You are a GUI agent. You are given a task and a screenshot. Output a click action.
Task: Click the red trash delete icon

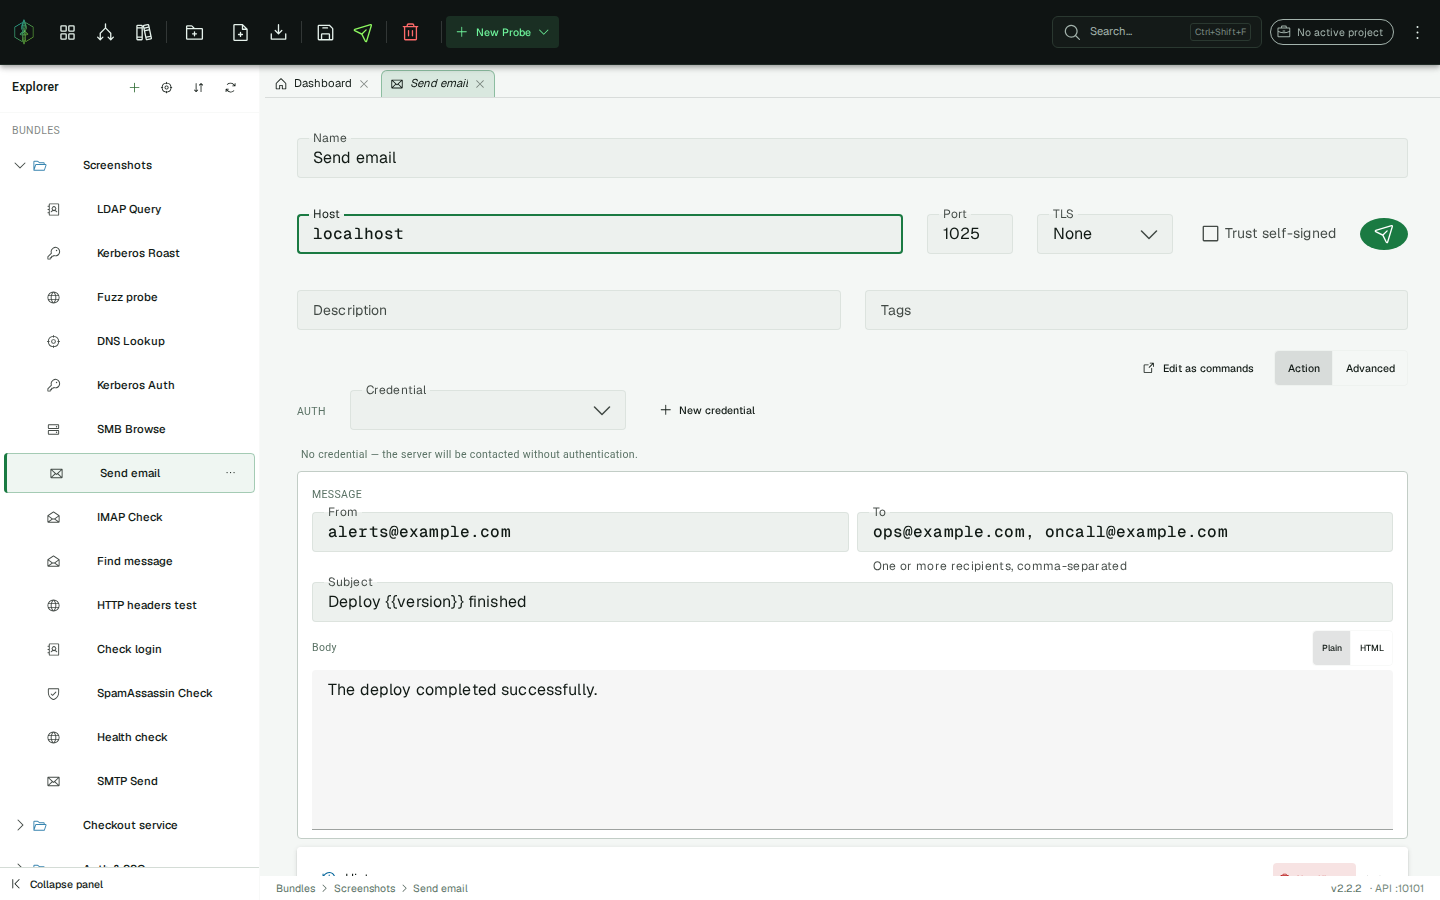410,32
